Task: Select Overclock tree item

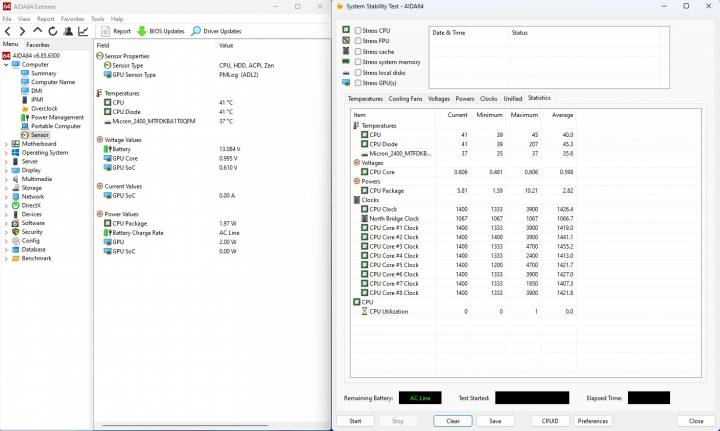Action: (44, 109)
